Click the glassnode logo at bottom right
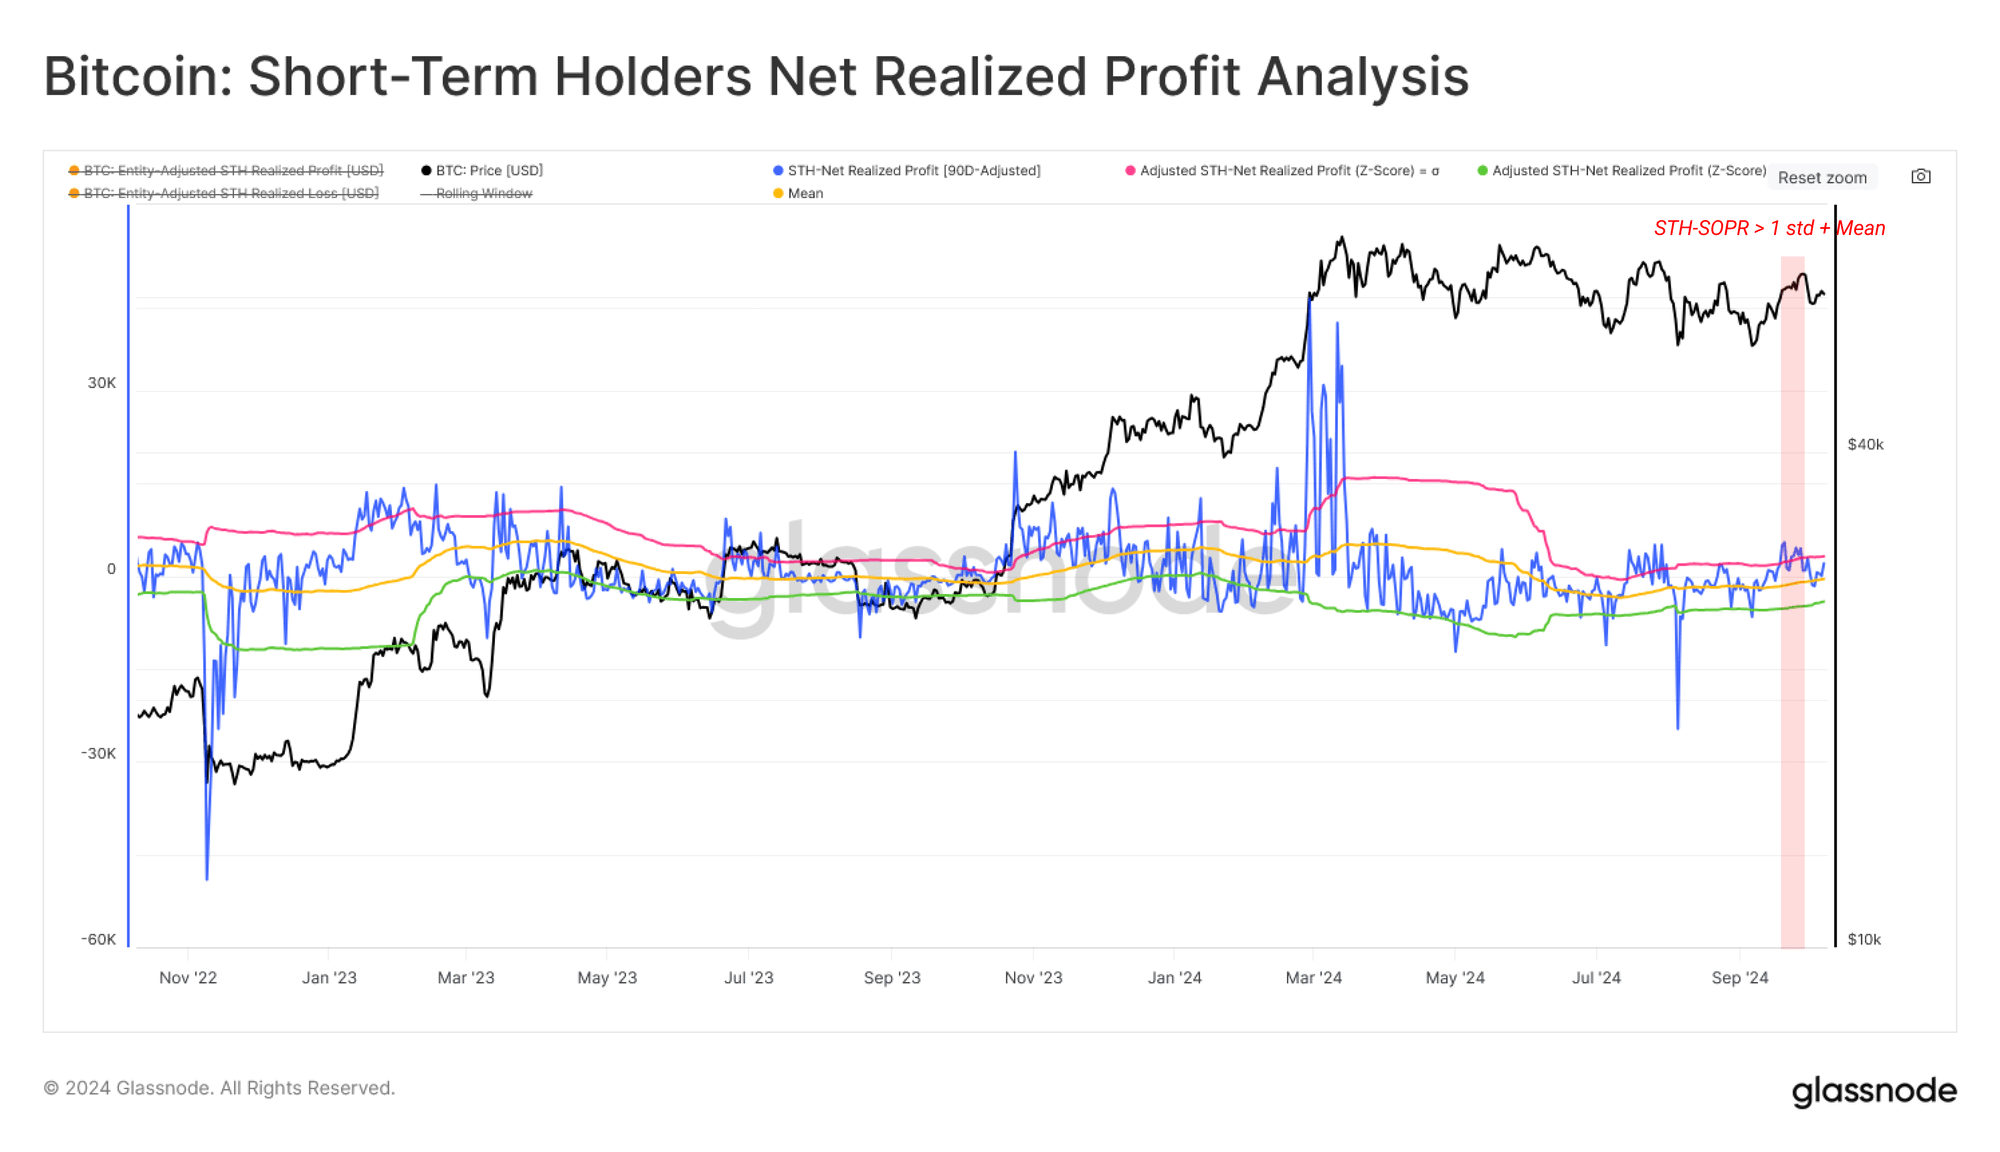Viewport: 2000px width, 1152px height. pos(1874,1091)
